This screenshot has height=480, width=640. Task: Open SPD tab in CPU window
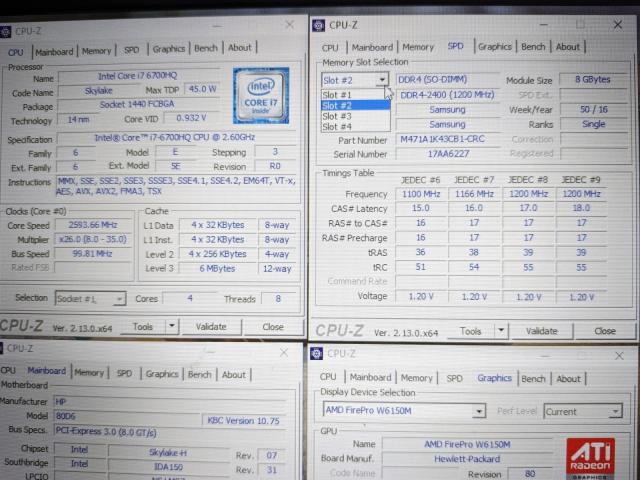pyautogui.click(x=131, y=50)
